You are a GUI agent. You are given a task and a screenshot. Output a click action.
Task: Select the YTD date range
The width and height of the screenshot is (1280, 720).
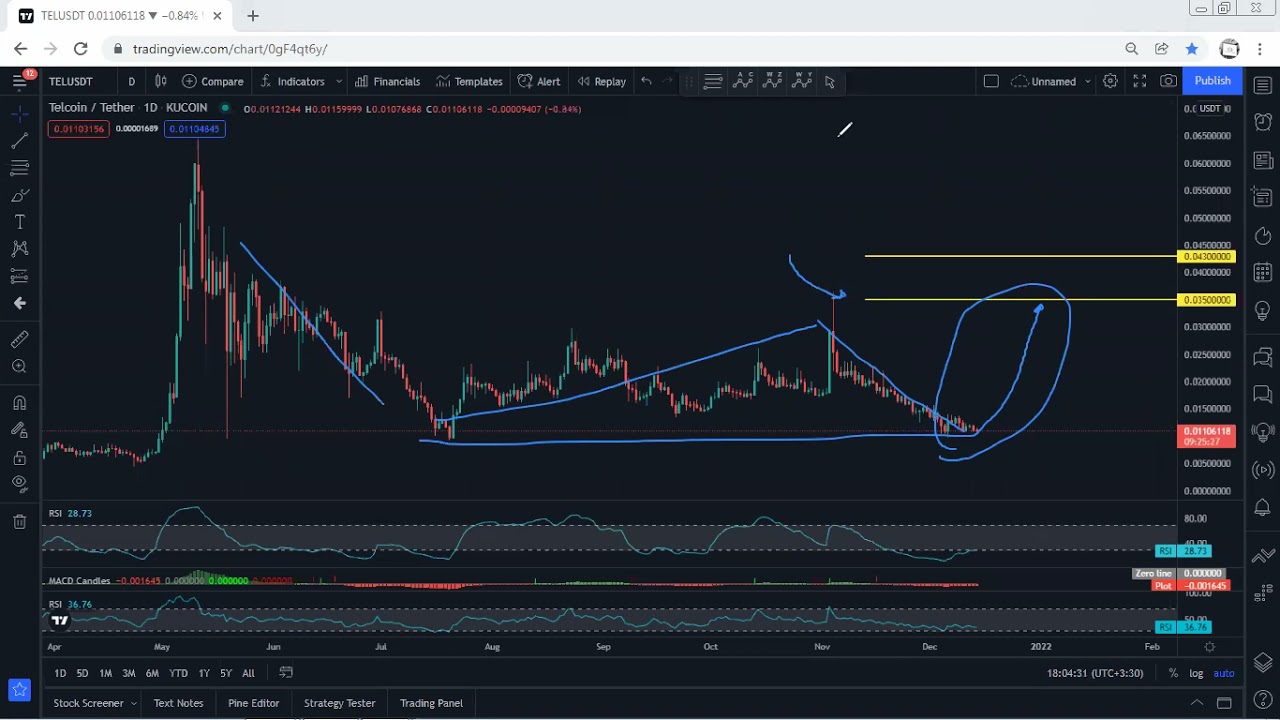(x=178, y=673)
